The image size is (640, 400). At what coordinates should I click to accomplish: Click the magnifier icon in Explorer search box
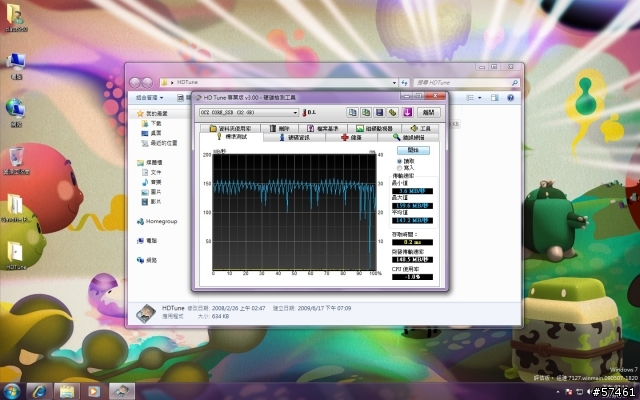[515, 82]
